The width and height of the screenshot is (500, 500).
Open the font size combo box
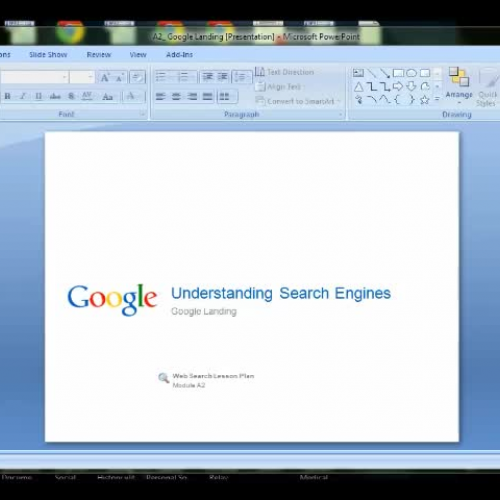82,77
